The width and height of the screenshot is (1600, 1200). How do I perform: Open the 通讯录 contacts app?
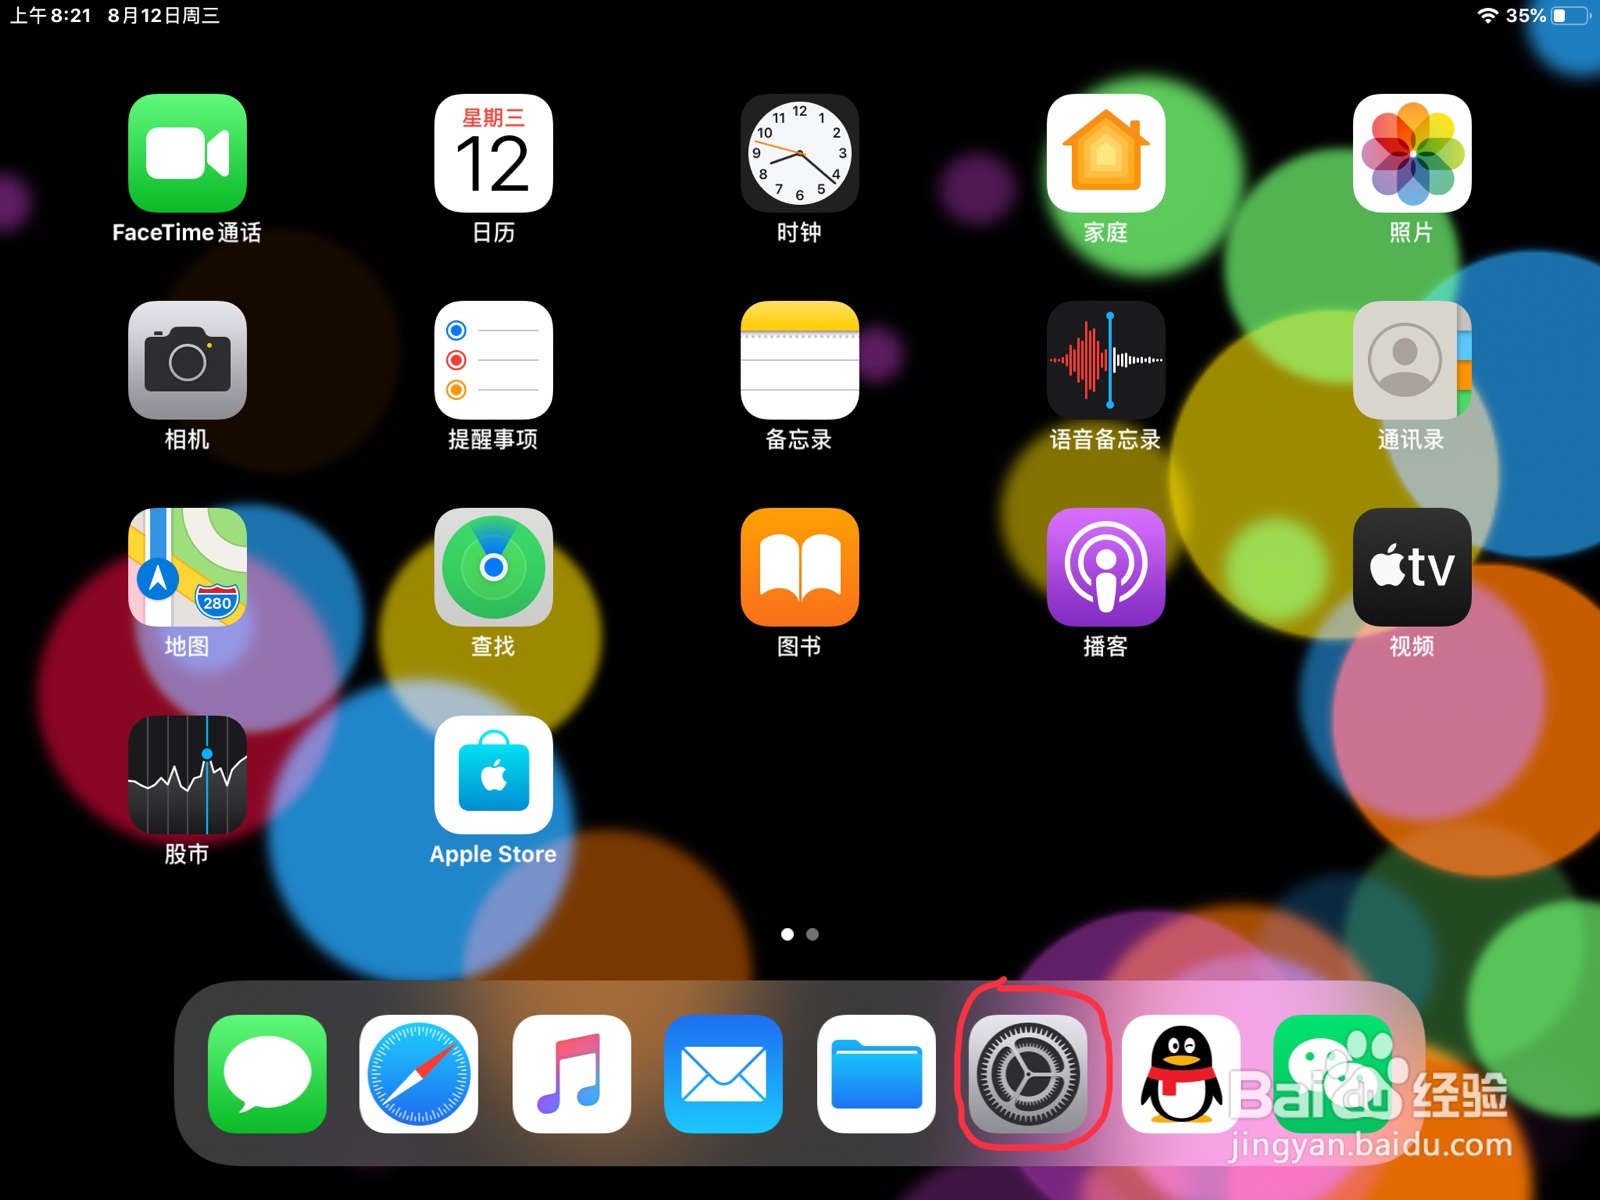point(1411,362)
